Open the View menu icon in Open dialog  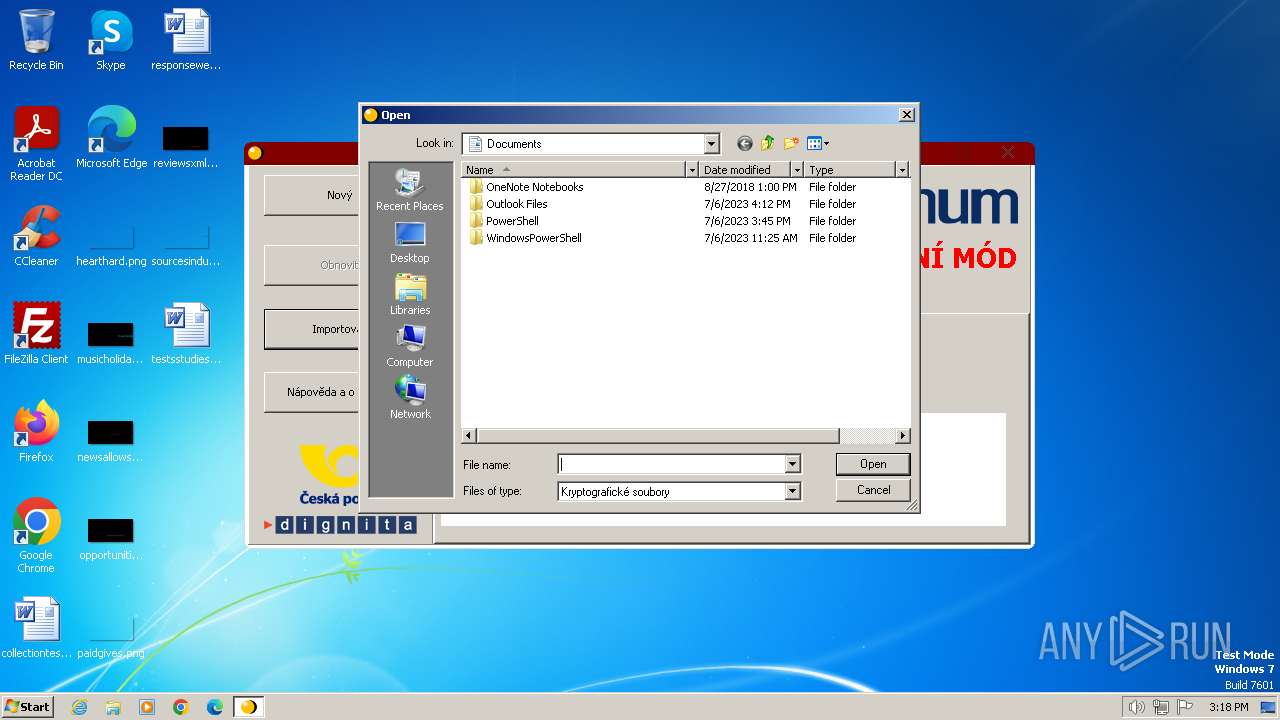818,144
